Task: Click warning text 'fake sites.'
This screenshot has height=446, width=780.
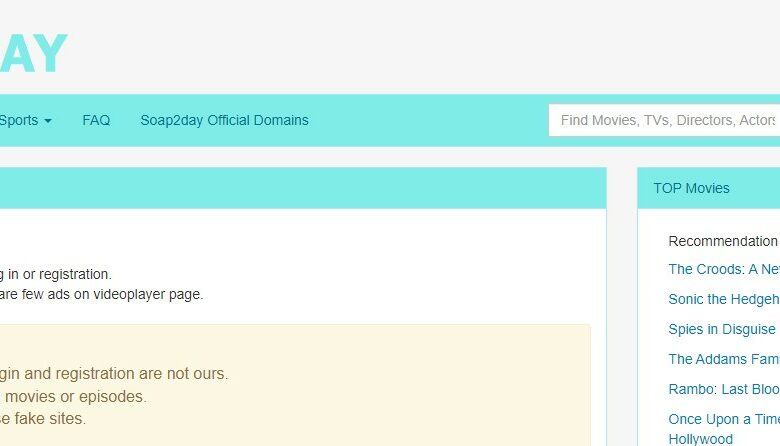Action: (50, 419)
